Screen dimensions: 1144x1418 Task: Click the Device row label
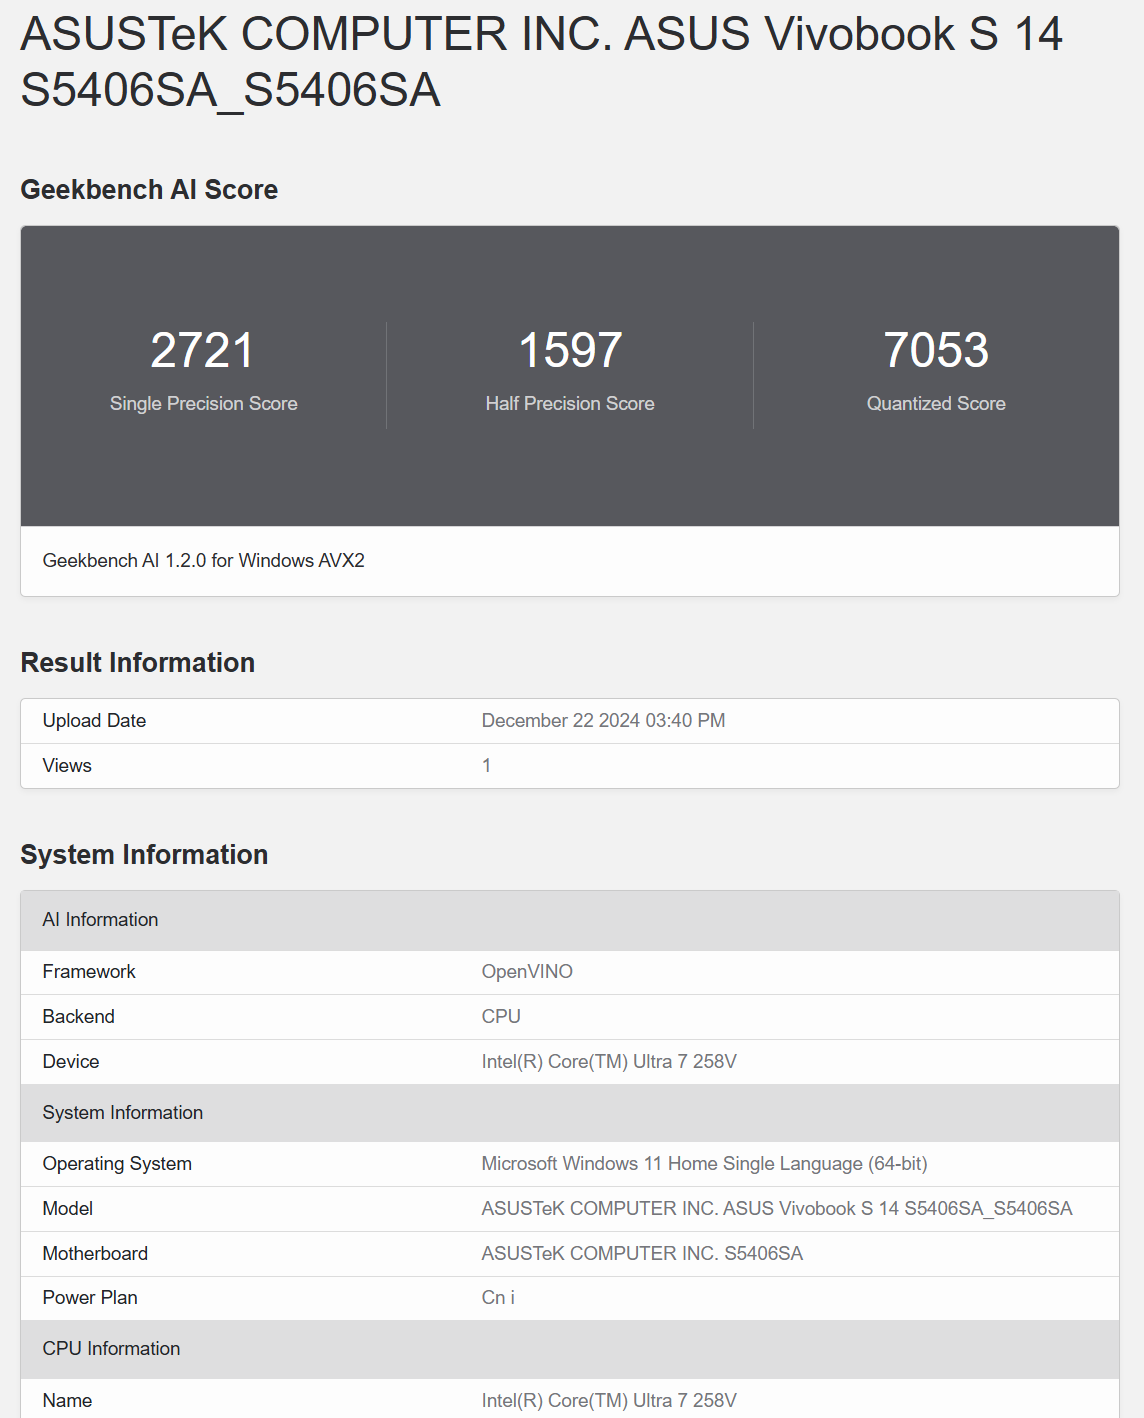(71, 1062)
